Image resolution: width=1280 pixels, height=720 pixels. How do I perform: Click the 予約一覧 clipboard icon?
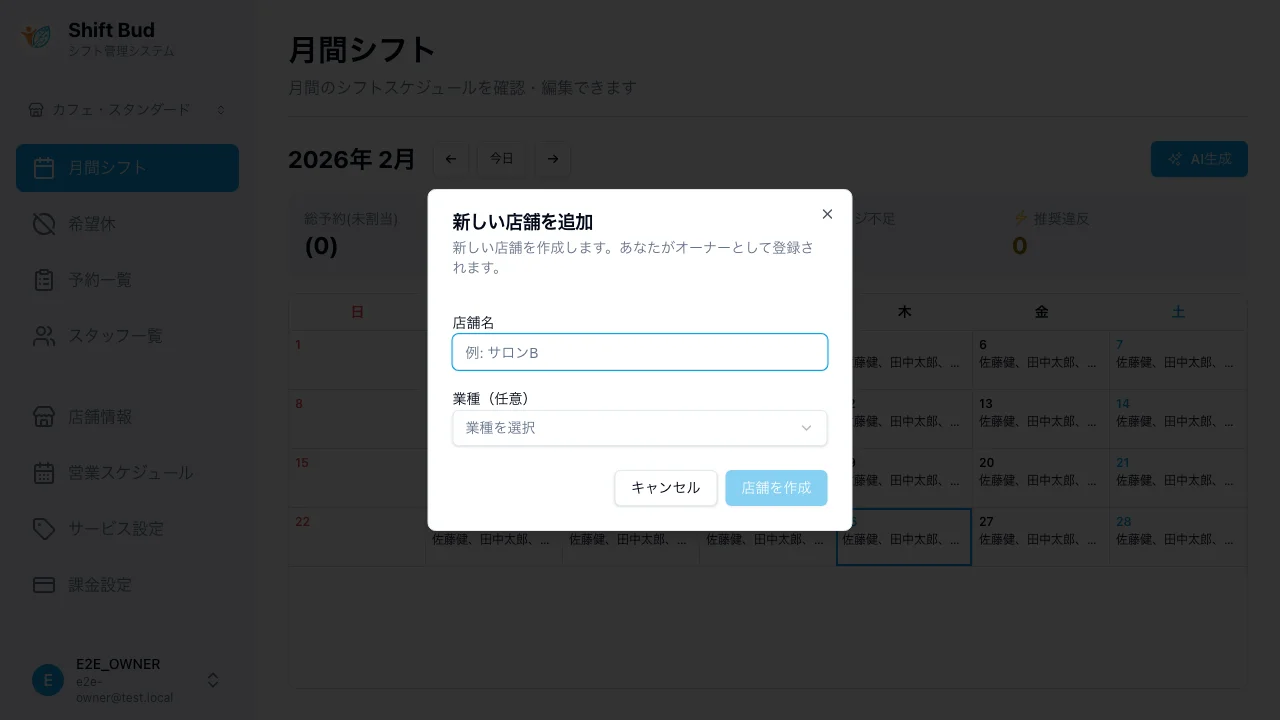pos(44,280)
